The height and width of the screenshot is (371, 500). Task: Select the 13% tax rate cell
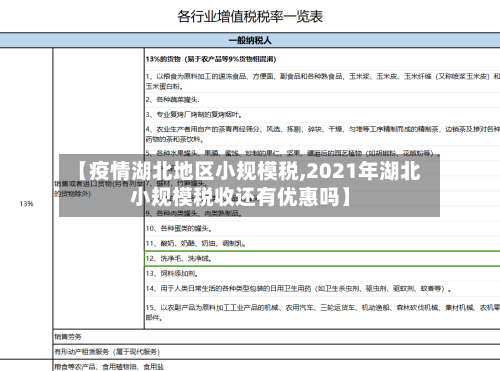[26, 204]
